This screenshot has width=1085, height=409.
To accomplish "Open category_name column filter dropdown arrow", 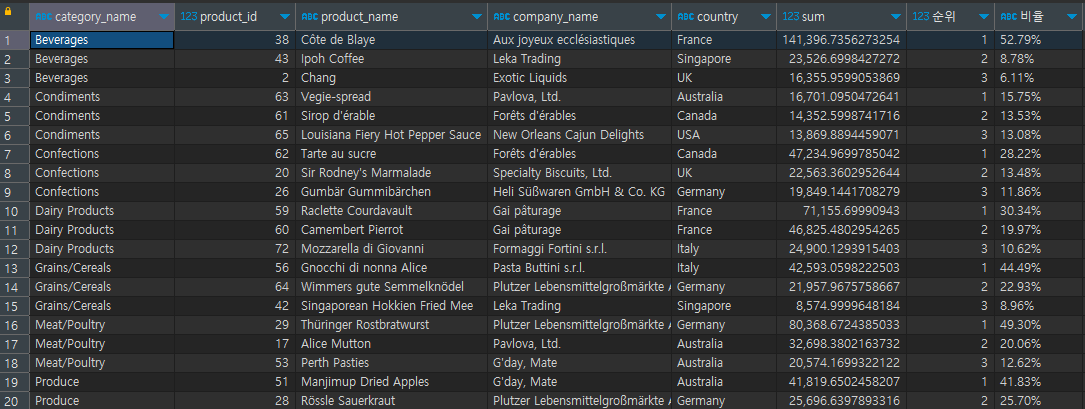I will [x=163, y=17].
